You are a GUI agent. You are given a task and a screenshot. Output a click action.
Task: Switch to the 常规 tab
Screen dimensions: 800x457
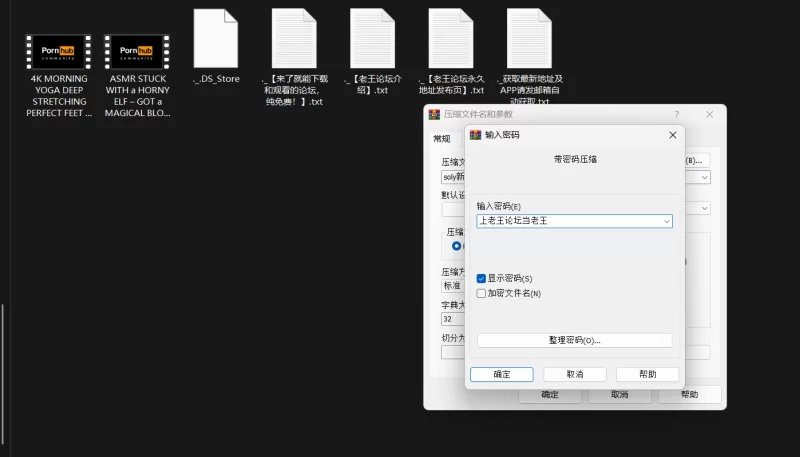click(x=441, y=139)
